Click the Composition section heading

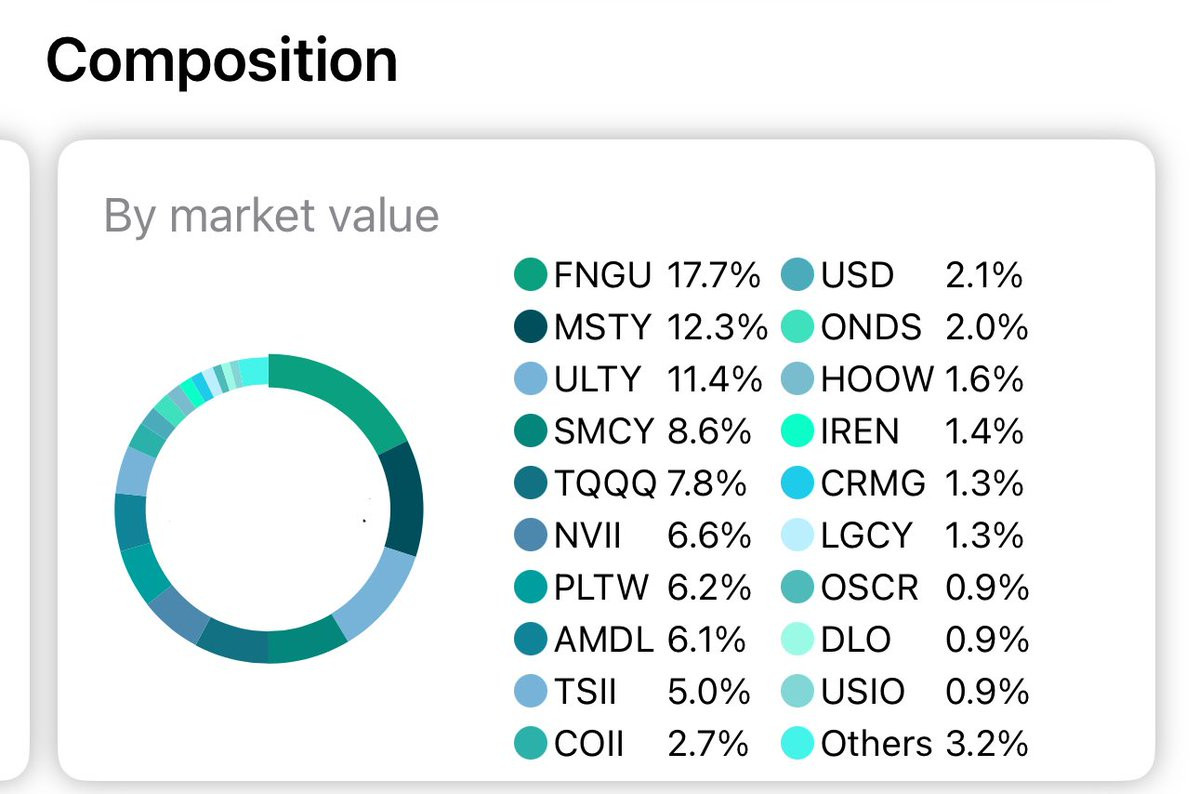click(221, 60)
